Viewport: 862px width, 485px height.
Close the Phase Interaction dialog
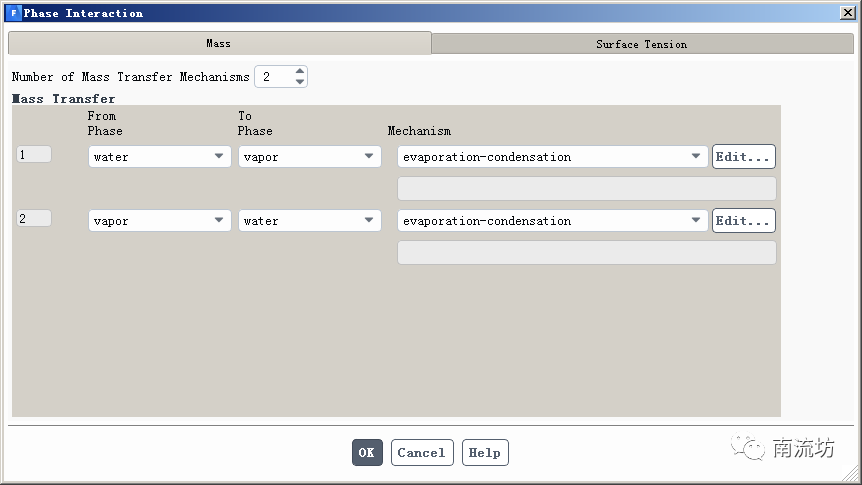(847, 13)
